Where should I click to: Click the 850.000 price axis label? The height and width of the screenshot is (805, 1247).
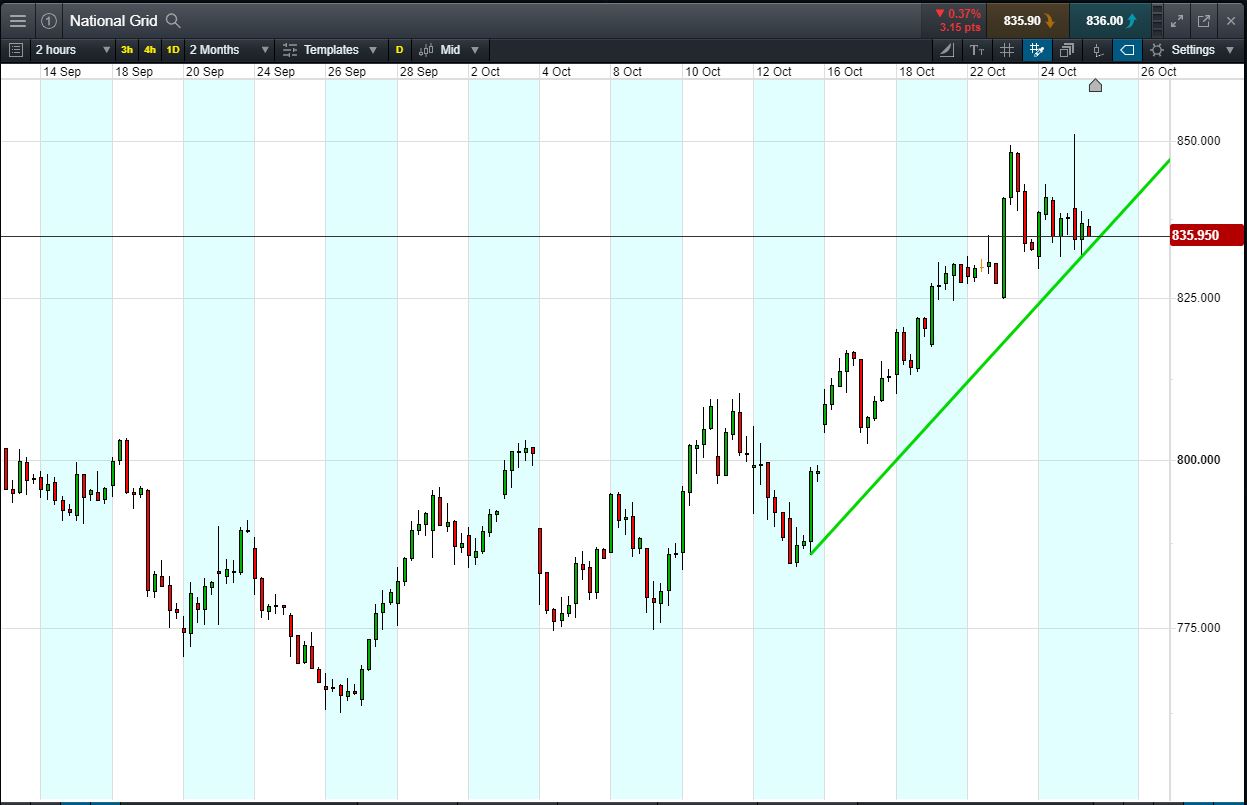click(1197, 141)
